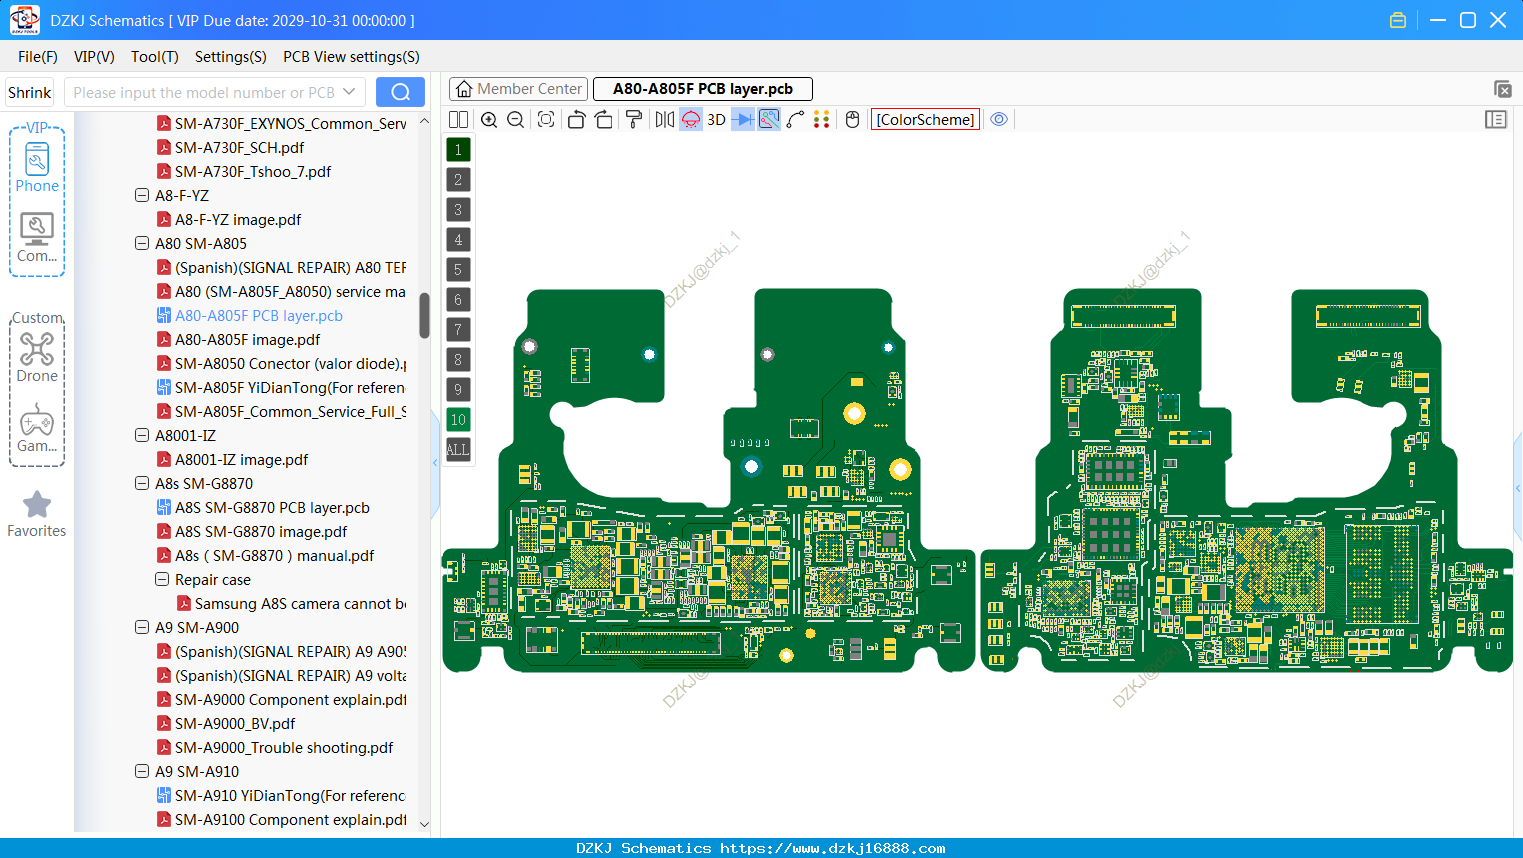Zoom out of the PCB view
Viewport: 1523px width, 858px height.
tap(516, 120)
